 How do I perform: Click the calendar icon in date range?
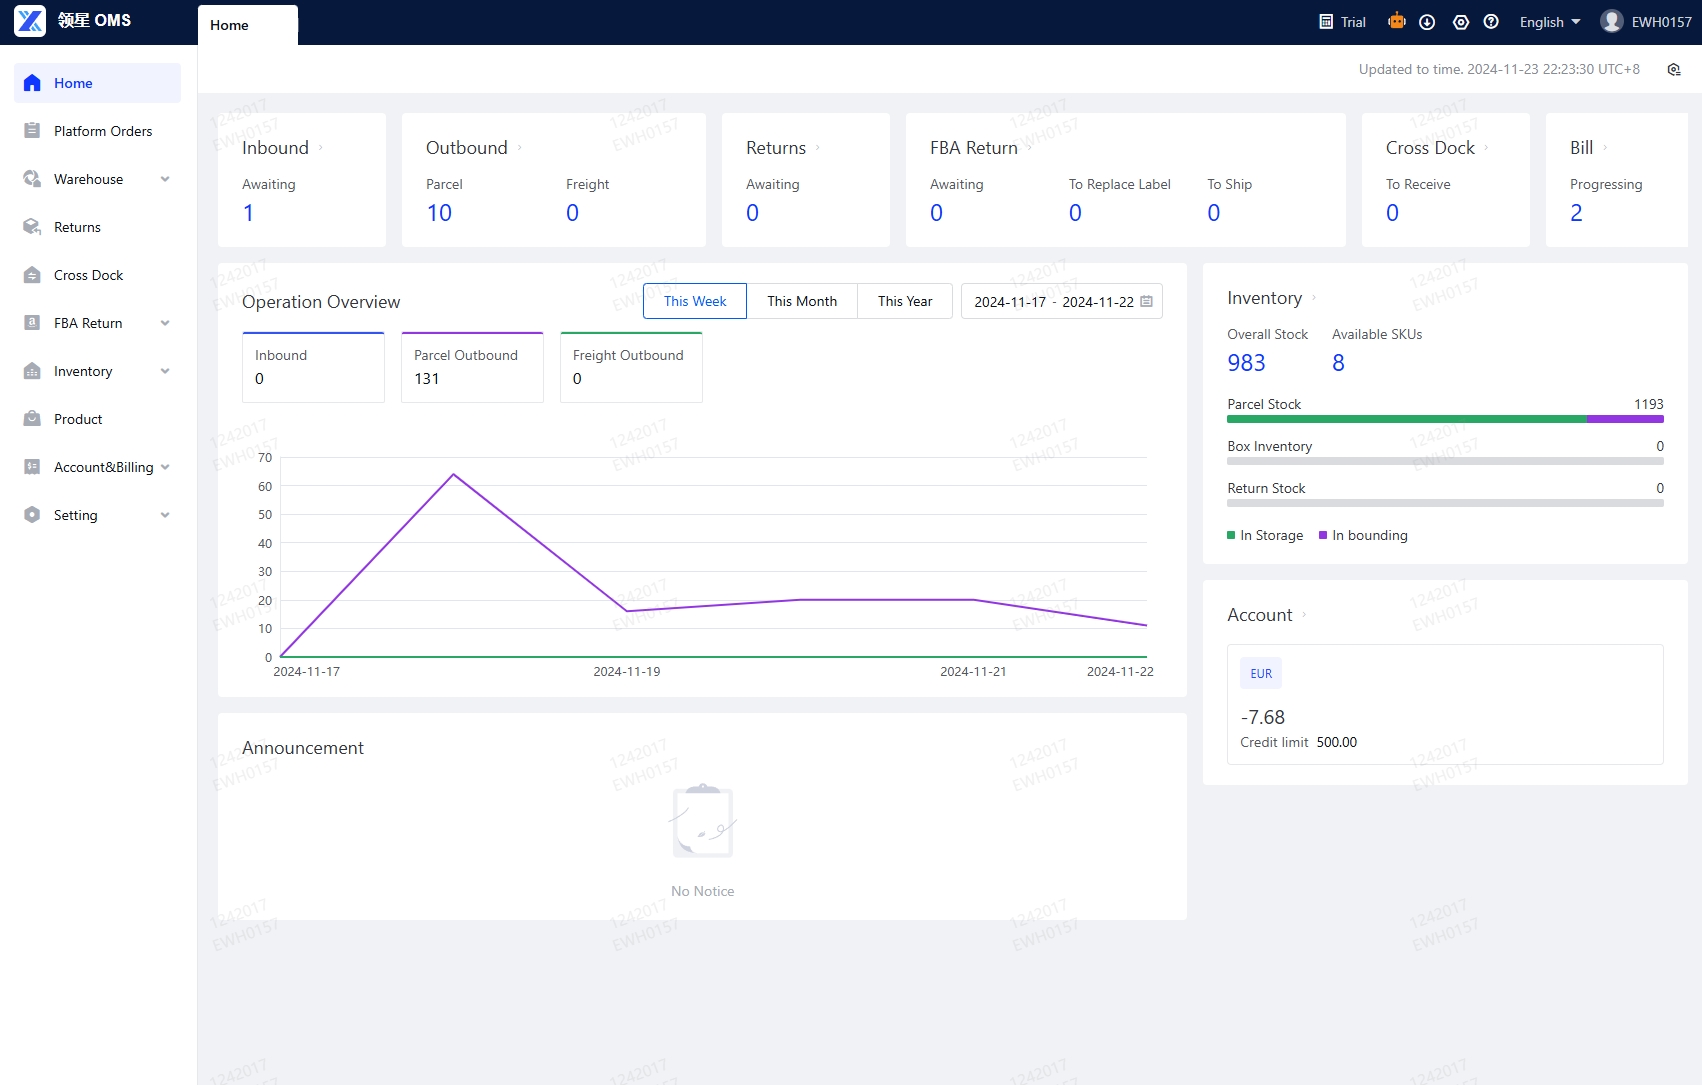[x=1147, y=301]
